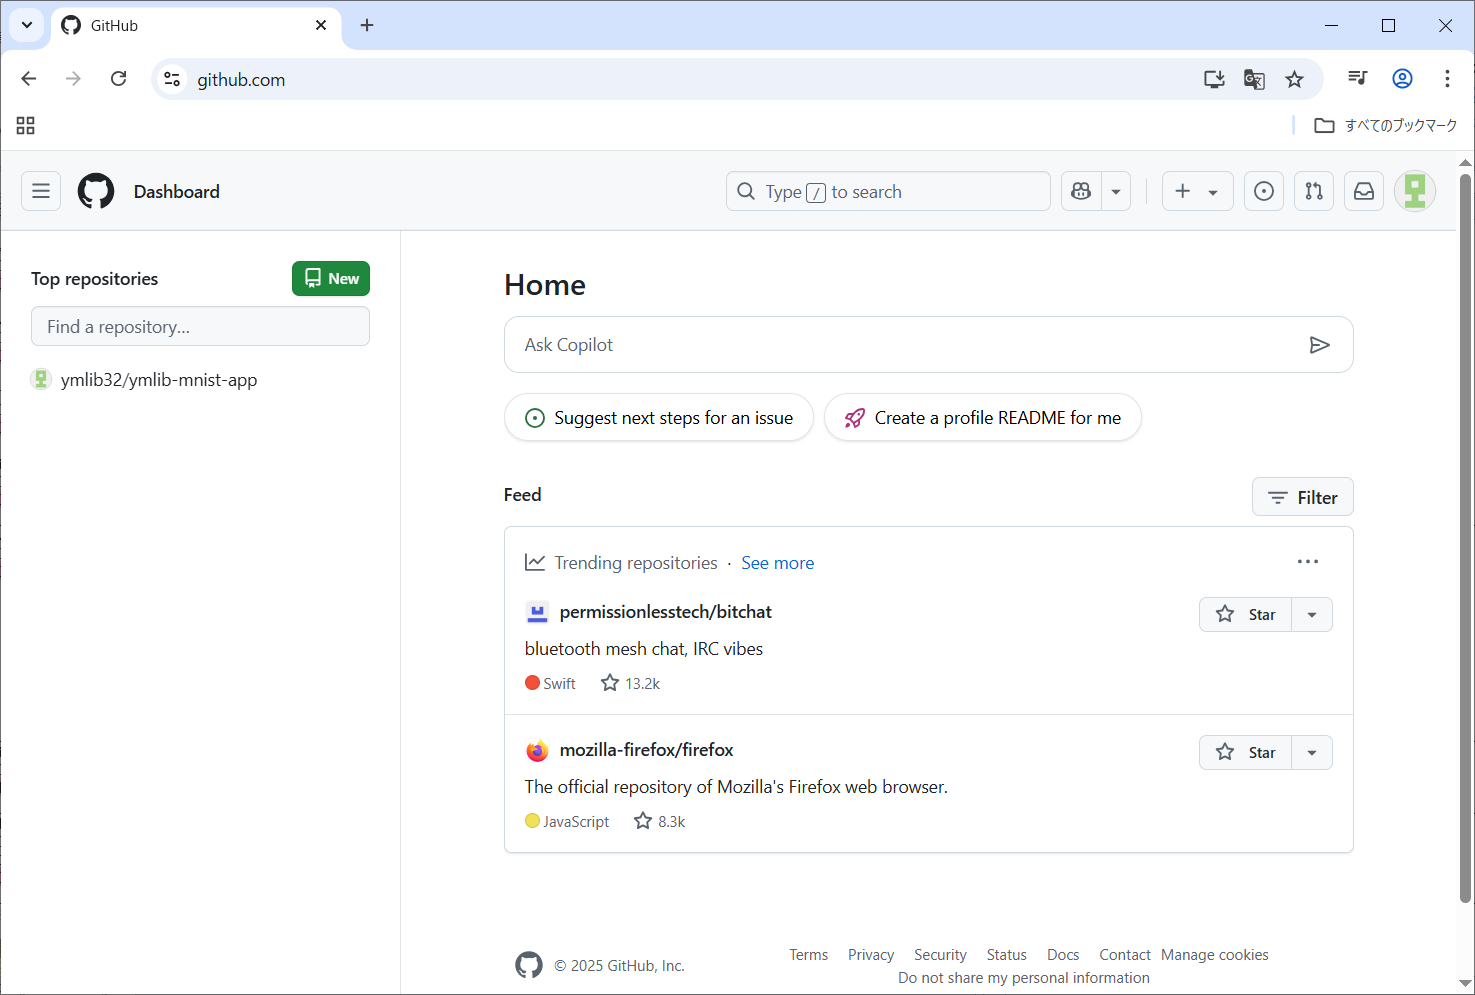The height and width of the screenshot is (995, 1475).
Task: Open the user profile avatar menu
Action: click(x=1415, y=191)
